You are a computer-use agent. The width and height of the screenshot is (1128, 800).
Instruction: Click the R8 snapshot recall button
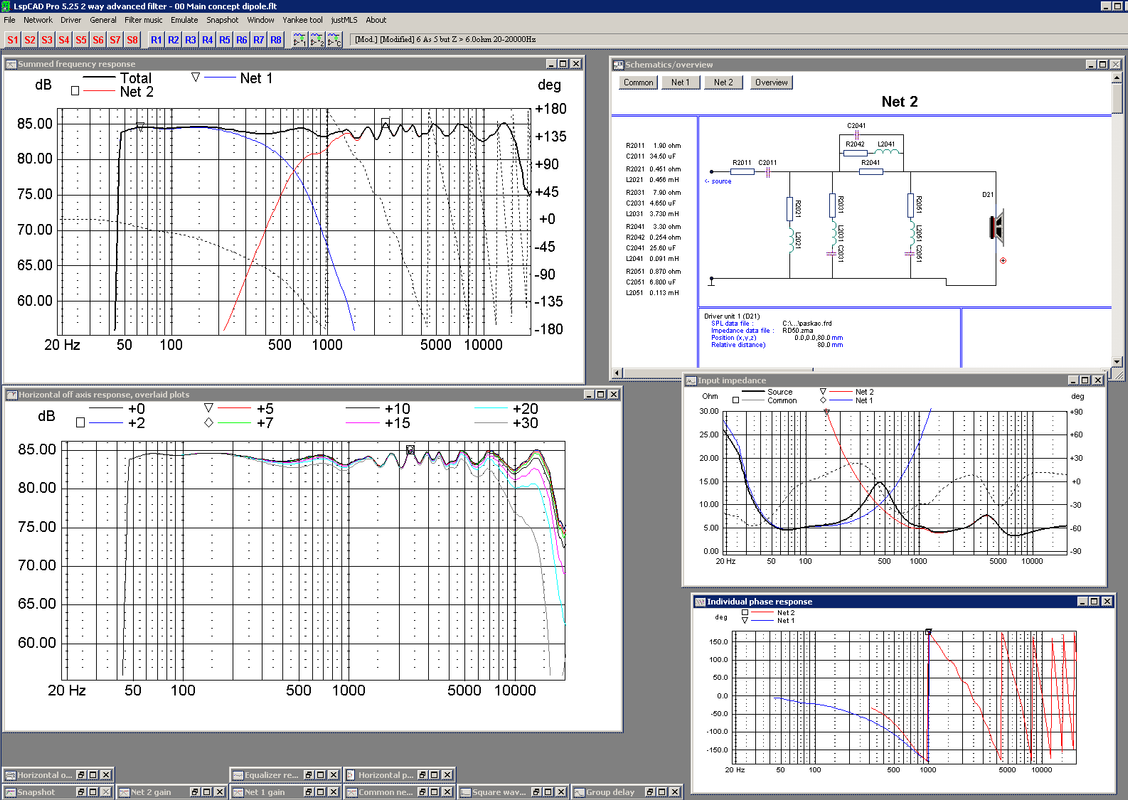pos(276,40)
